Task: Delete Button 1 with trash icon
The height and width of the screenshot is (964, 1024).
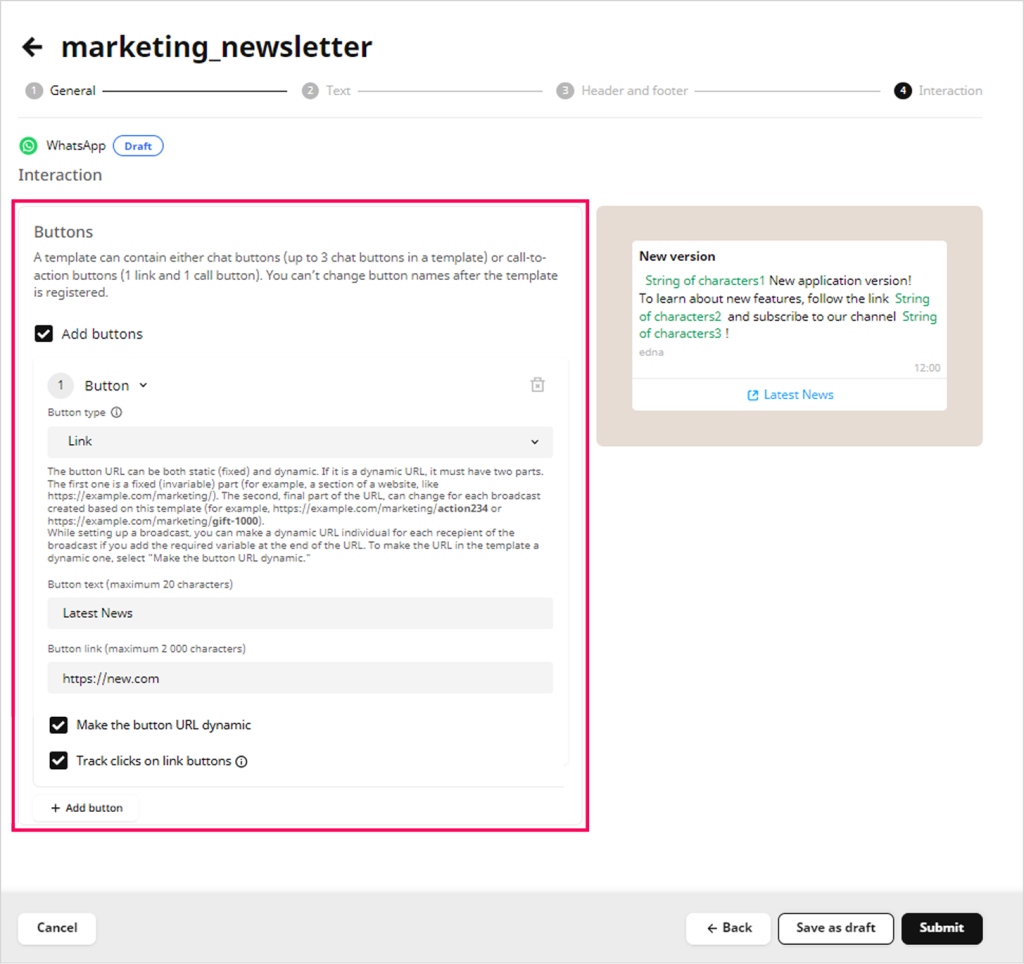Action: [537, 385]
